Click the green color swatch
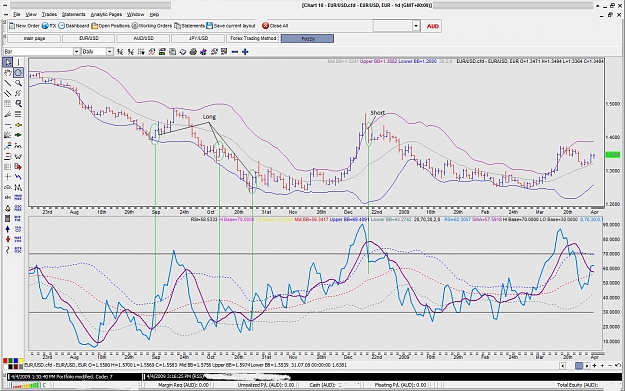 point(10,360)
